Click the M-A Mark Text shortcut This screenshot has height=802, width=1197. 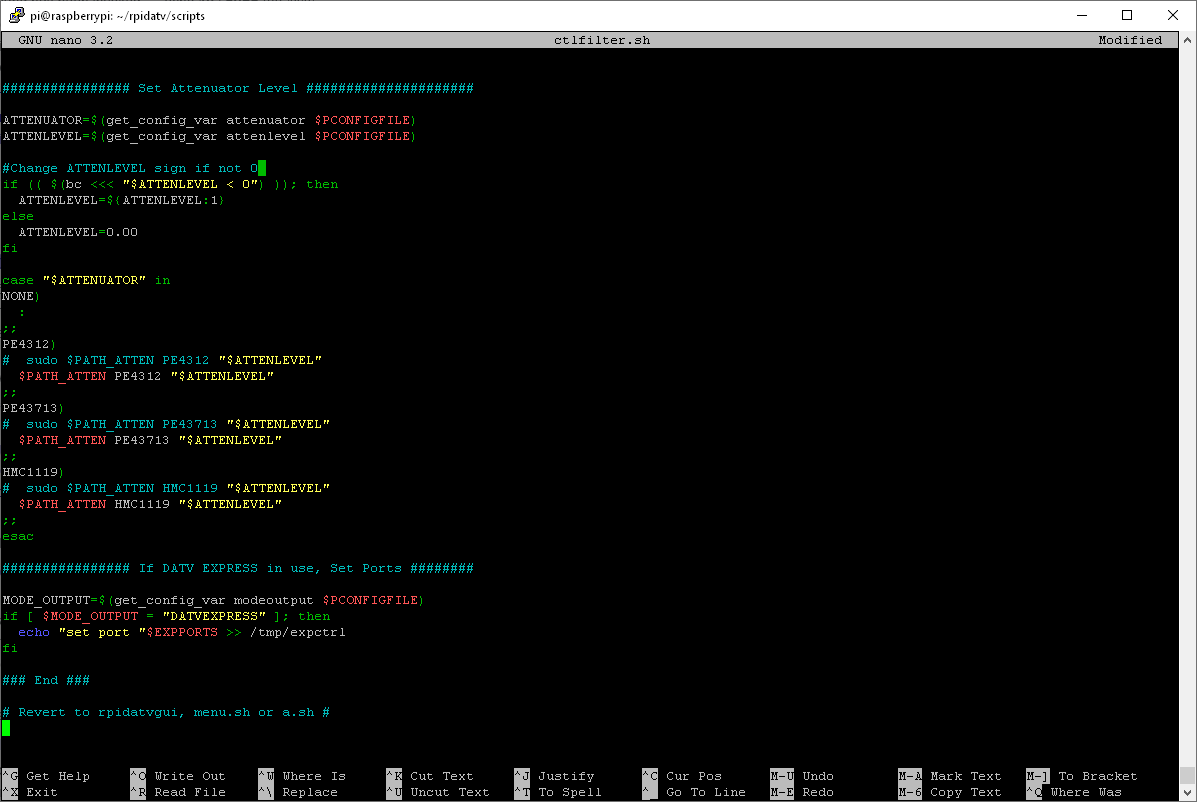coord(950,776)
